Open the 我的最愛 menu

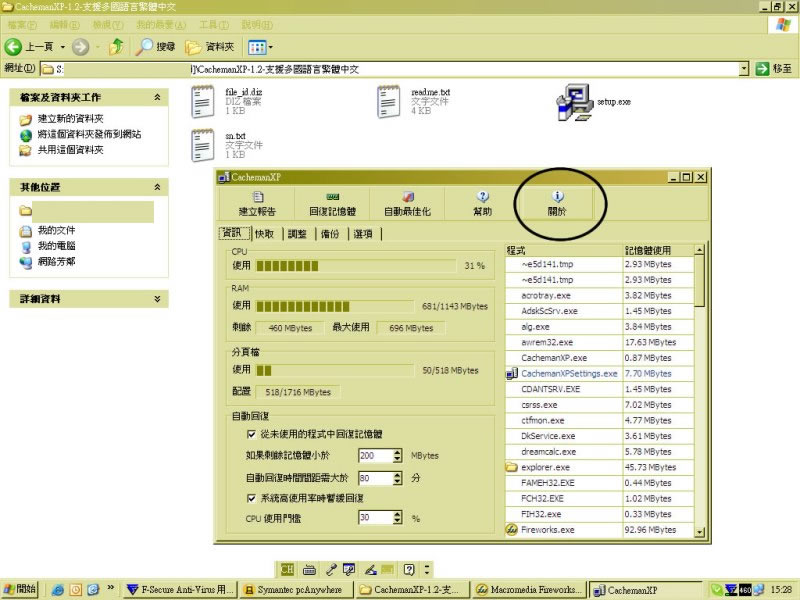[161, 24]
